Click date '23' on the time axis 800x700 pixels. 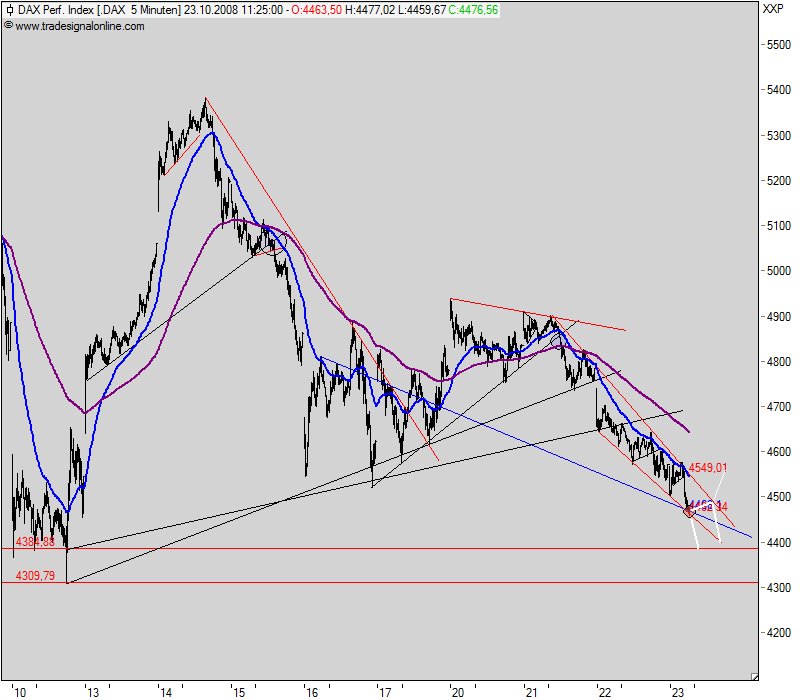pos(678,692)
